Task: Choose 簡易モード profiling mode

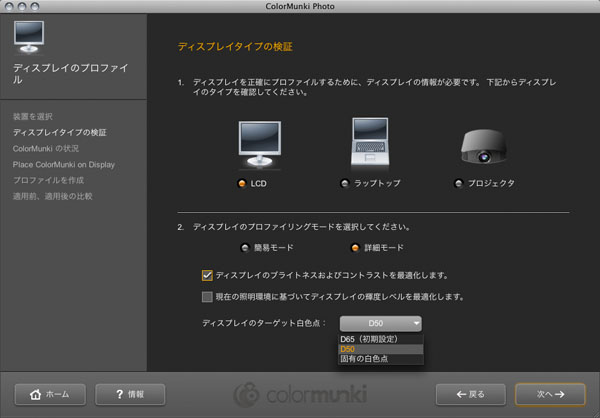Action: 246,248
